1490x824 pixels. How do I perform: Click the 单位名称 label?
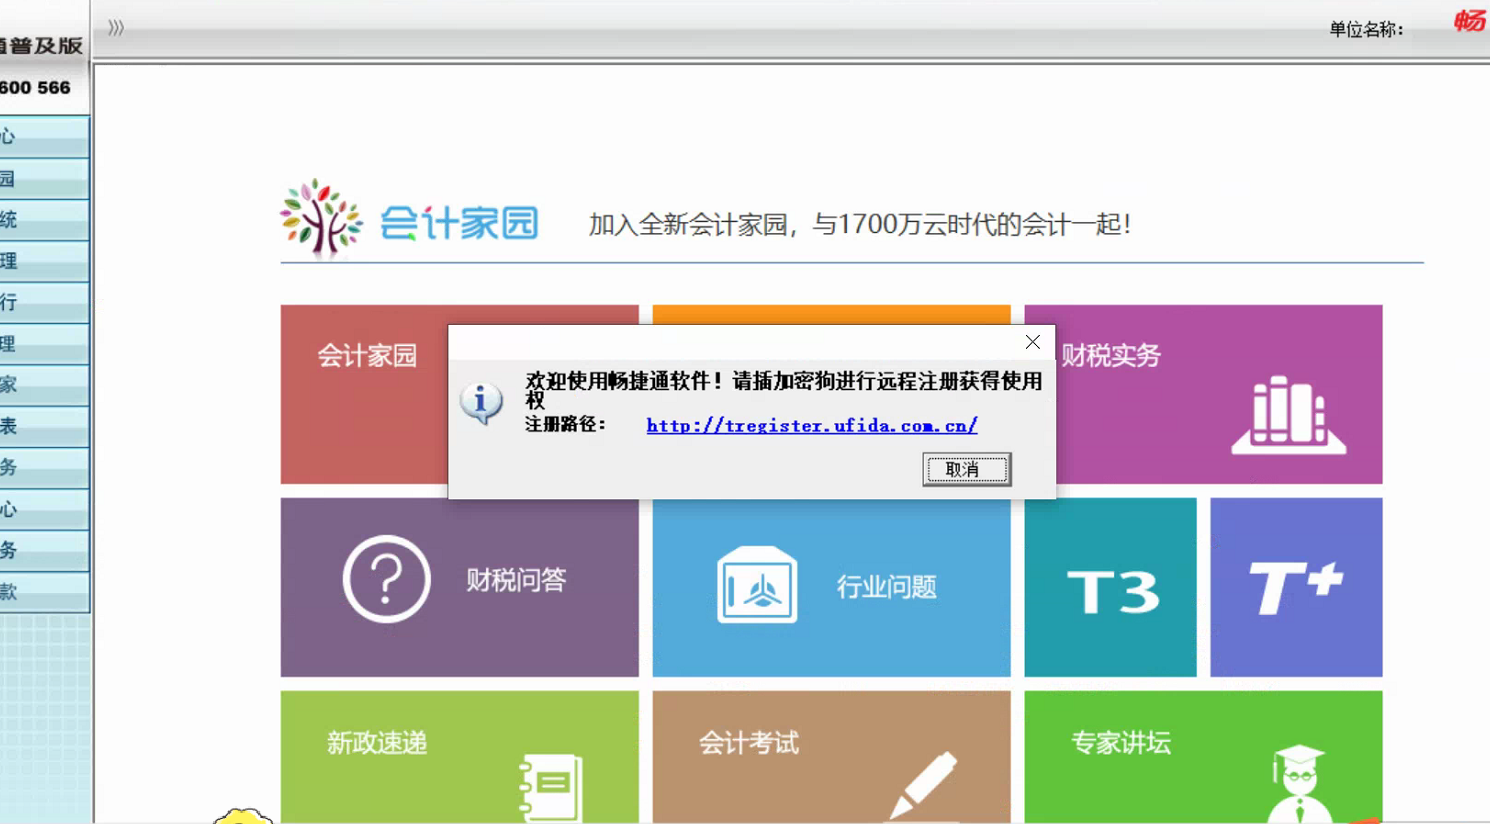point(1366,29)
